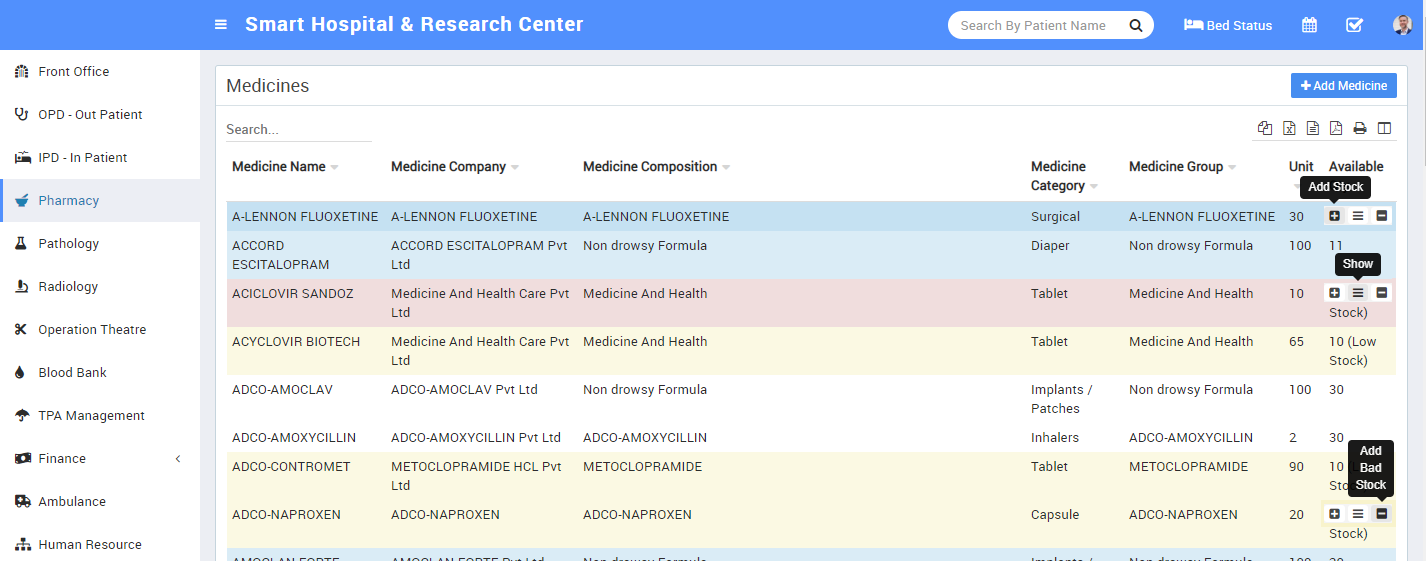This screenshot has height=561, width=1426.
Task: Toggle the sidebar with the hamburger icon
Action: pyautogui.click(x=221, y=25)
